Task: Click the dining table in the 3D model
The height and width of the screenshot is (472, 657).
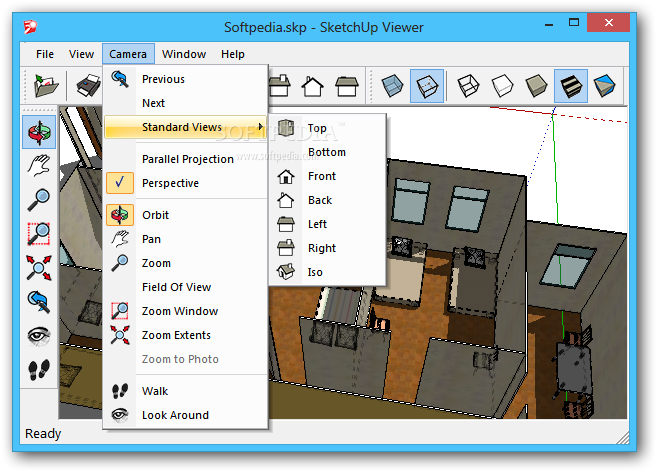Action: tap(574, 368)
